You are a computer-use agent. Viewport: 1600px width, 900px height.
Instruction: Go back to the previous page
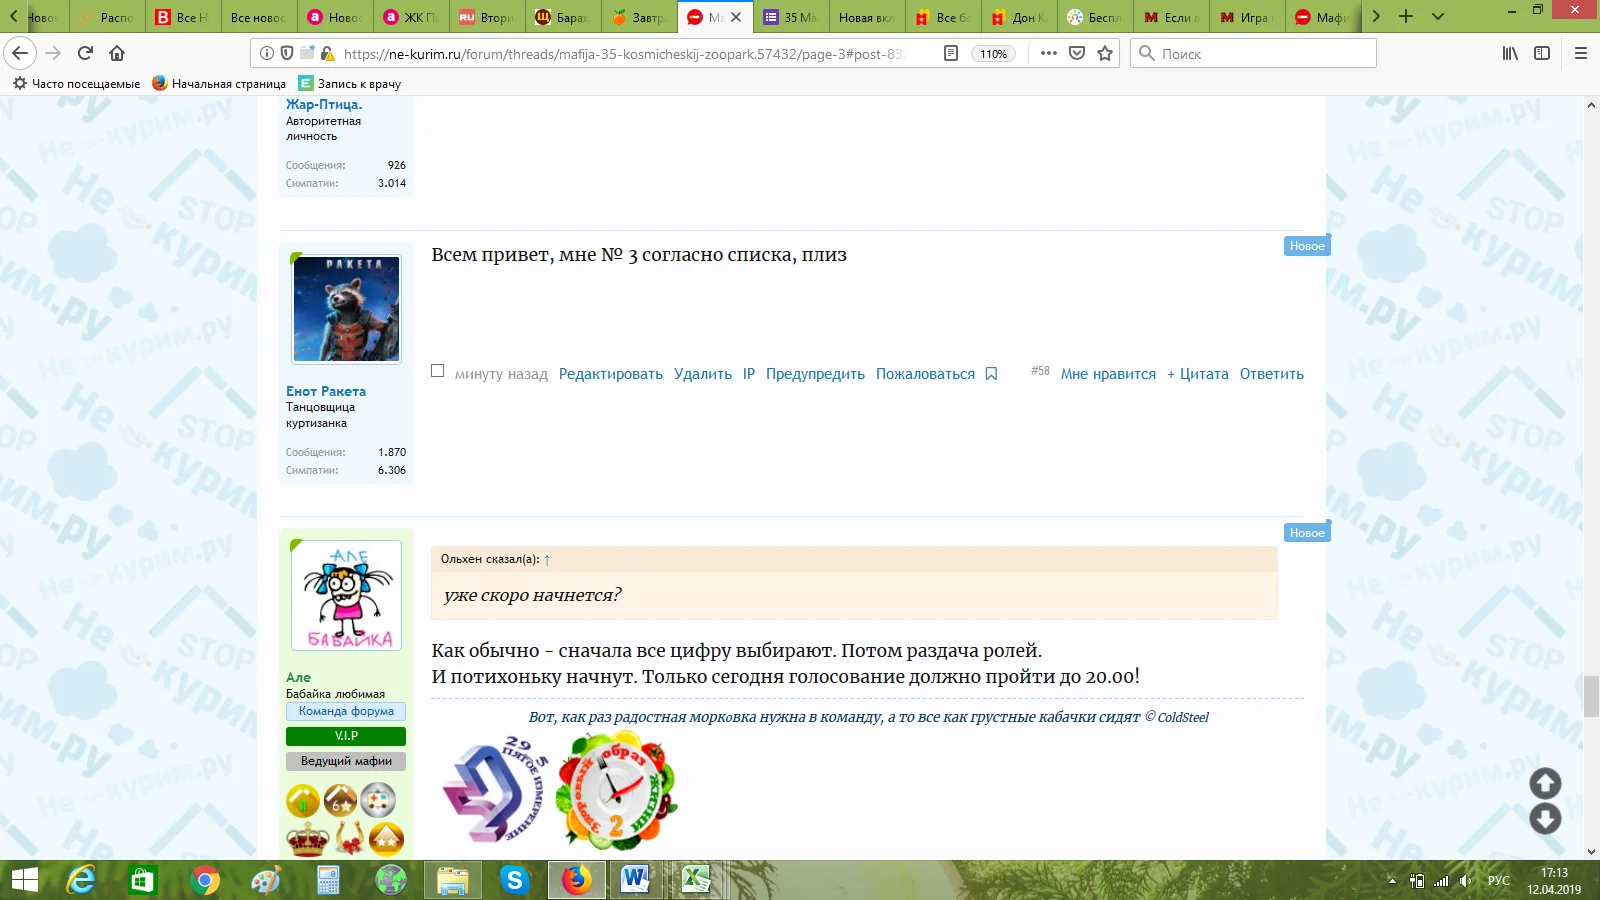pos(20,53)
